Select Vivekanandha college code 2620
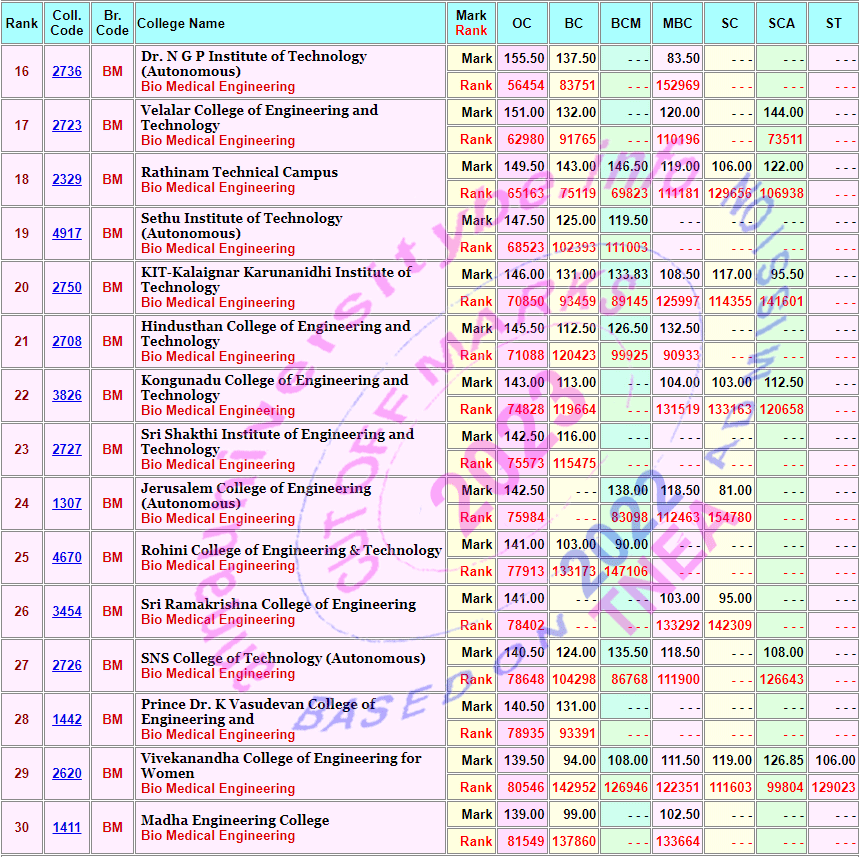 tap(67, 774)
